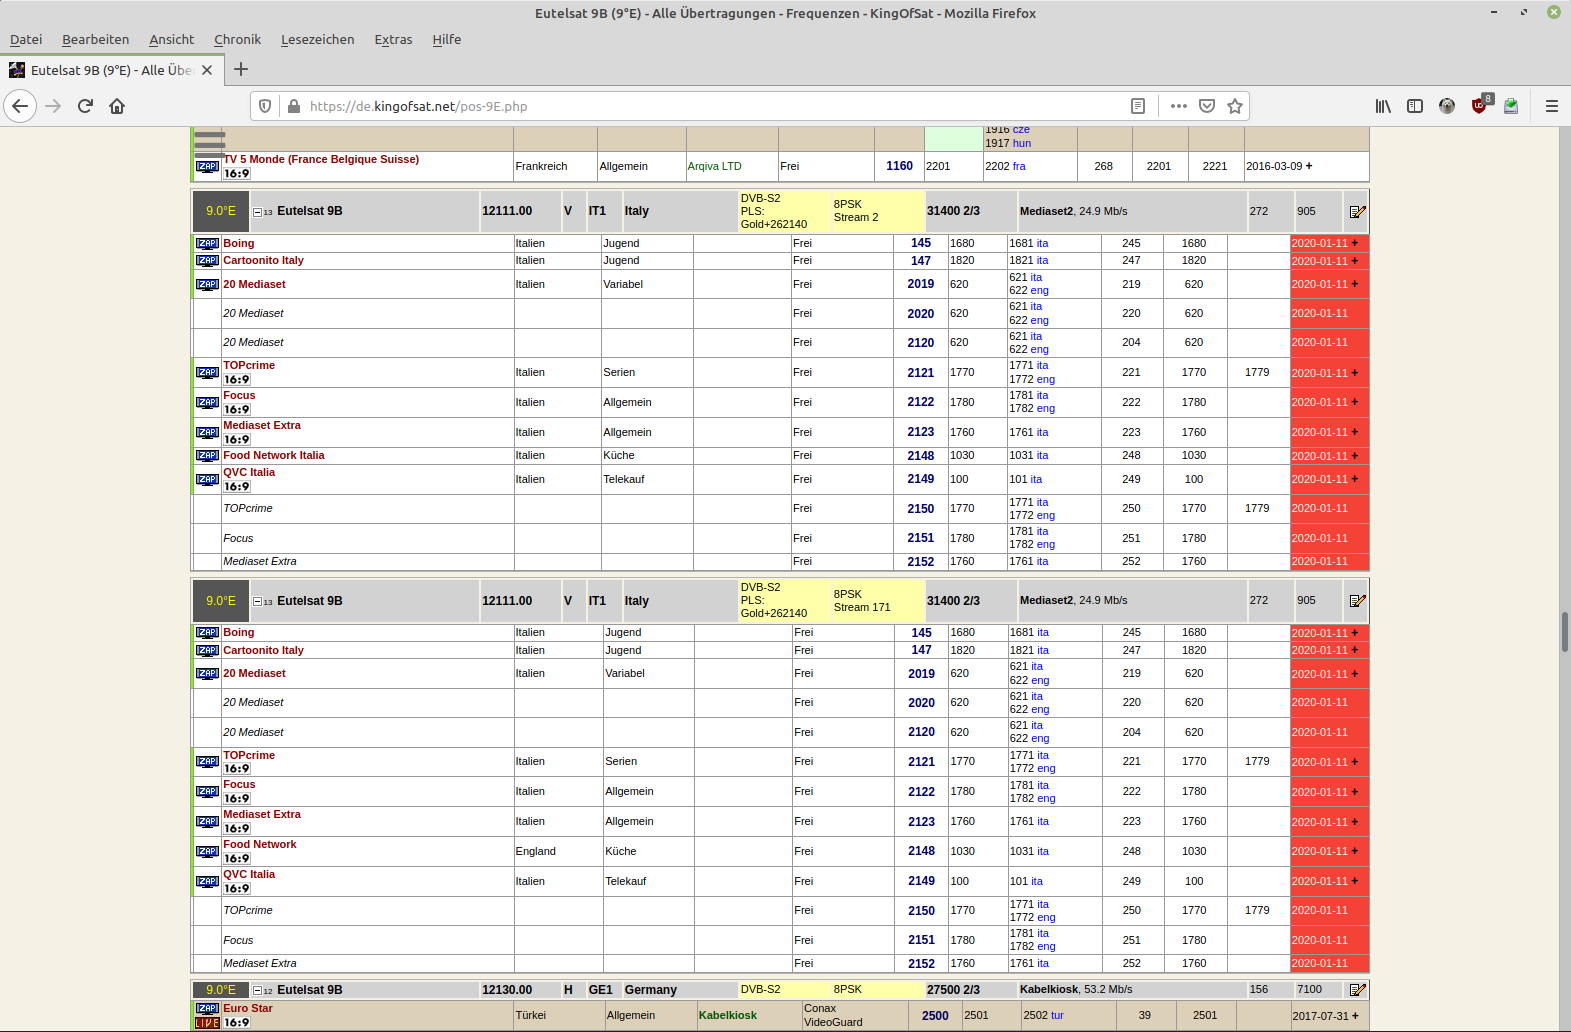Click the Firefox home button

(x=117, y=106)
